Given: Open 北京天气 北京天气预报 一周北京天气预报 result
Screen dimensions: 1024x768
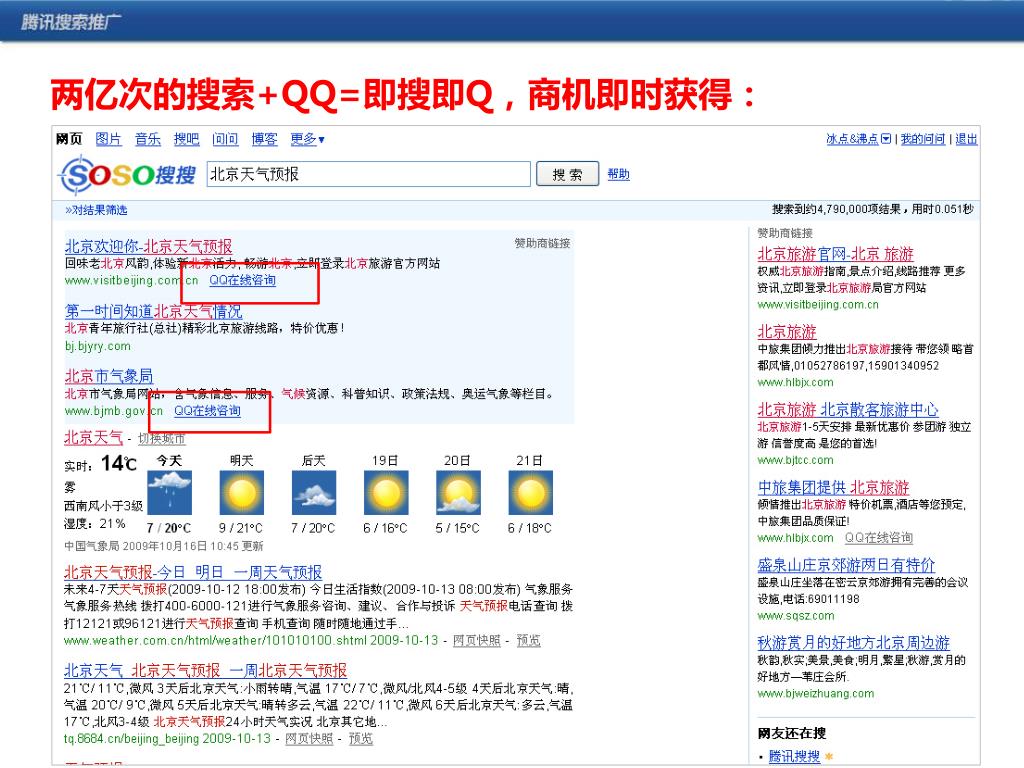Looking at the screenshot, I should [205, 670].
